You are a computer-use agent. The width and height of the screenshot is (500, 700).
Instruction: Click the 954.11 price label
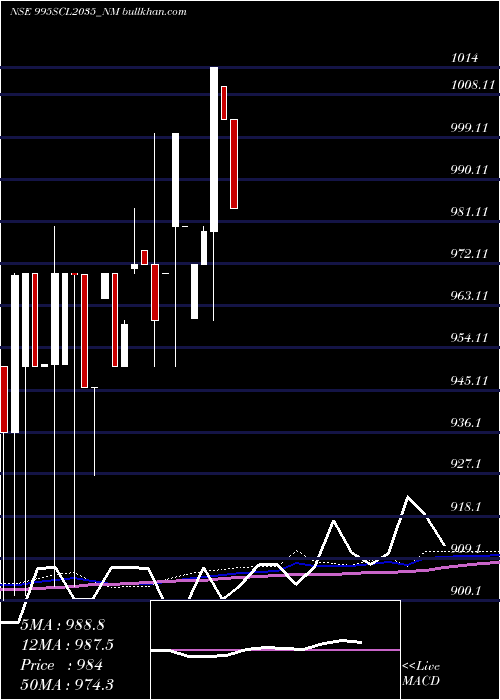469,338
